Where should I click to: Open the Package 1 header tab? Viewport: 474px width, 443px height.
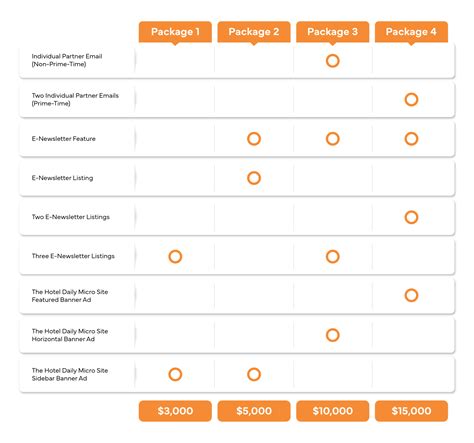point(175,32)
